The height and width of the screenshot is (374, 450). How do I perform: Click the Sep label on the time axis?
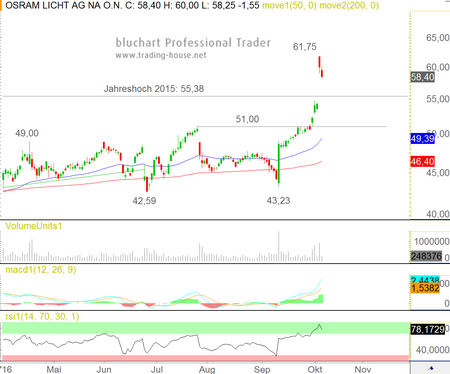[x=262, y=369]
